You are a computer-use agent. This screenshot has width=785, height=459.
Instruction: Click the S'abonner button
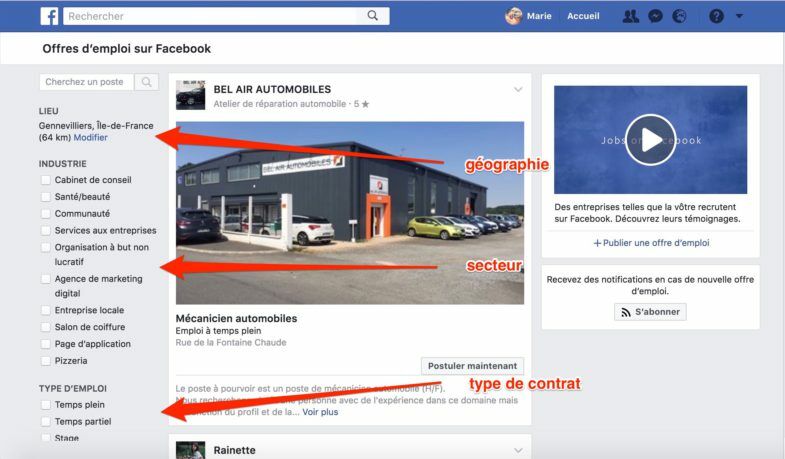[x=650, y=312]
